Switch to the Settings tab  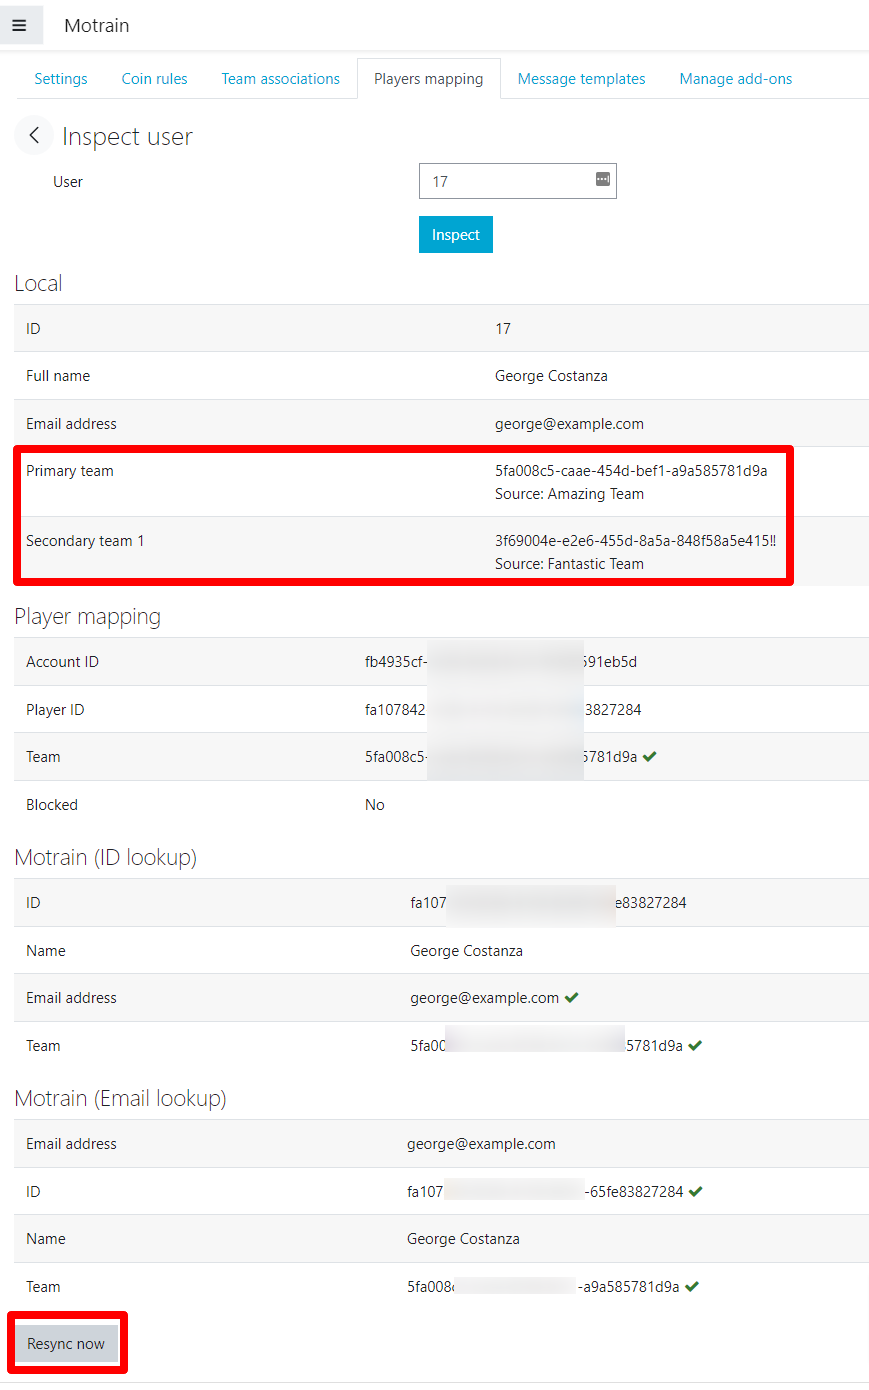(61, 79)
